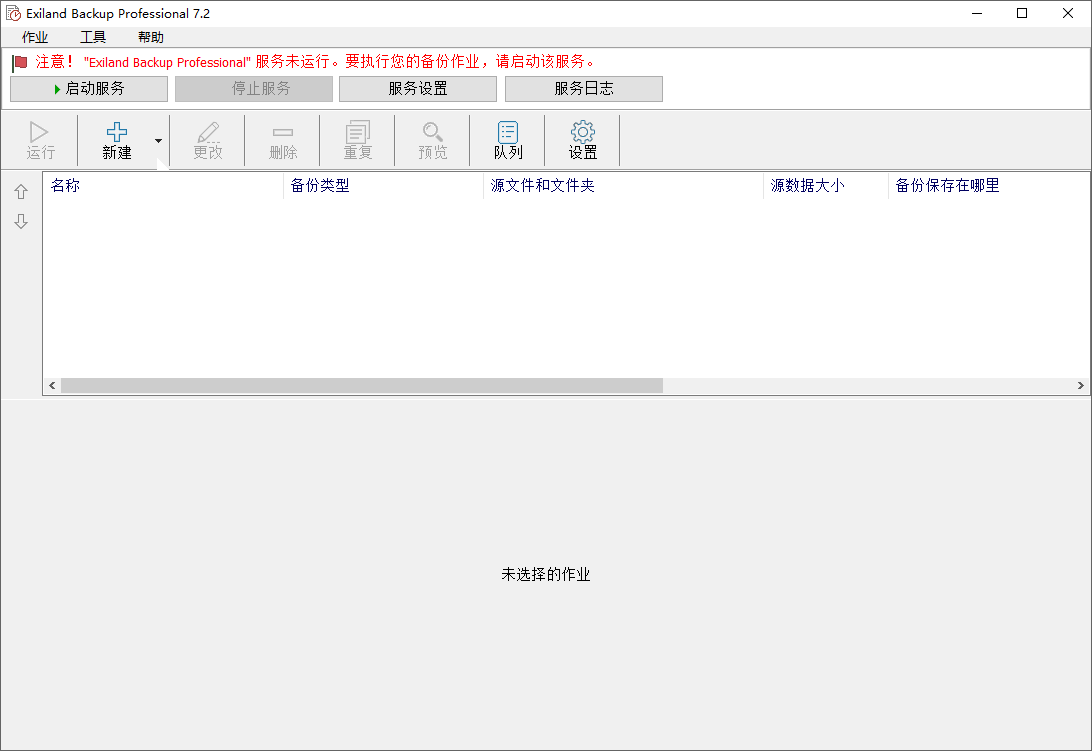The image size is (1092, 751).
Task: Open the 作业 menu
Action: click(x=35, y=37)
